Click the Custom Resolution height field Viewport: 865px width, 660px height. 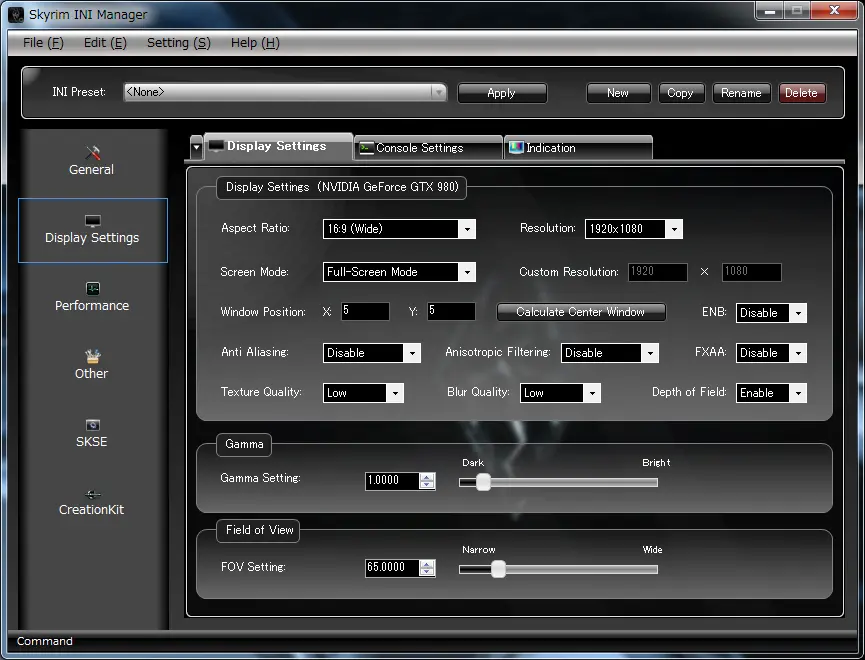751,272
